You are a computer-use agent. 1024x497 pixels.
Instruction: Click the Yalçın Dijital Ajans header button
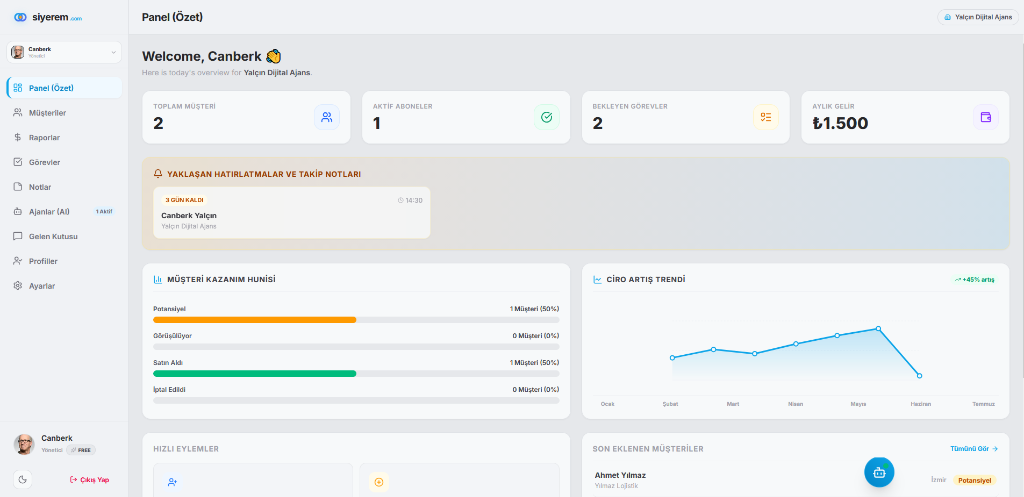pyautogui.click(x=978, y=17)
